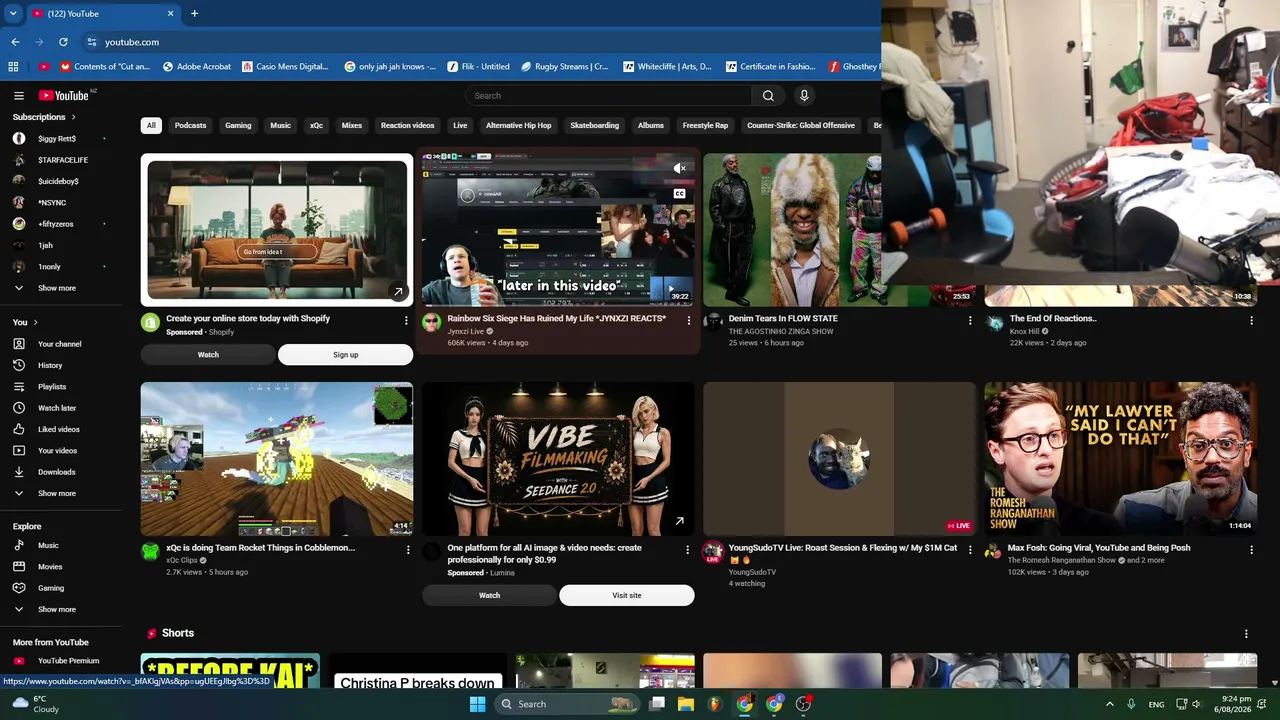Open the Rugby Streams bookmark
The height and width of the screenshot is (720, 1280).
pos(565,67)
